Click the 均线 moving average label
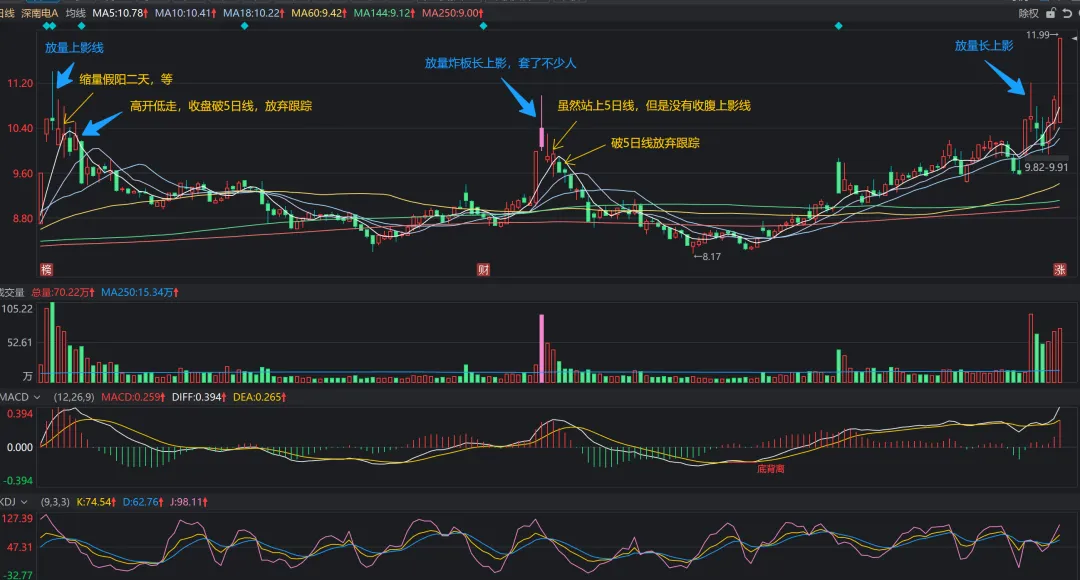This screenshot has width=1080, height=580. [x=76, y=13]
